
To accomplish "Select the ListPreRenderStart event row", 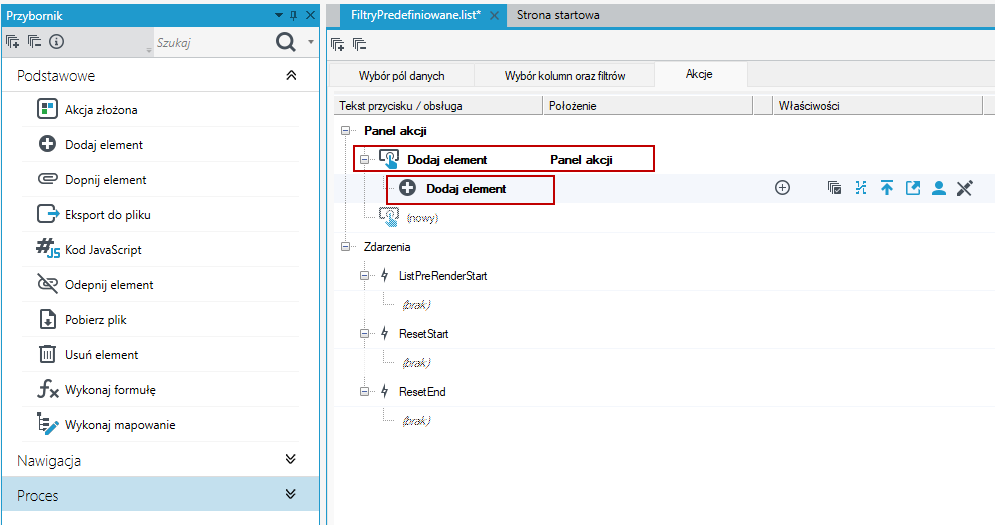I will [x=442, y=276].
